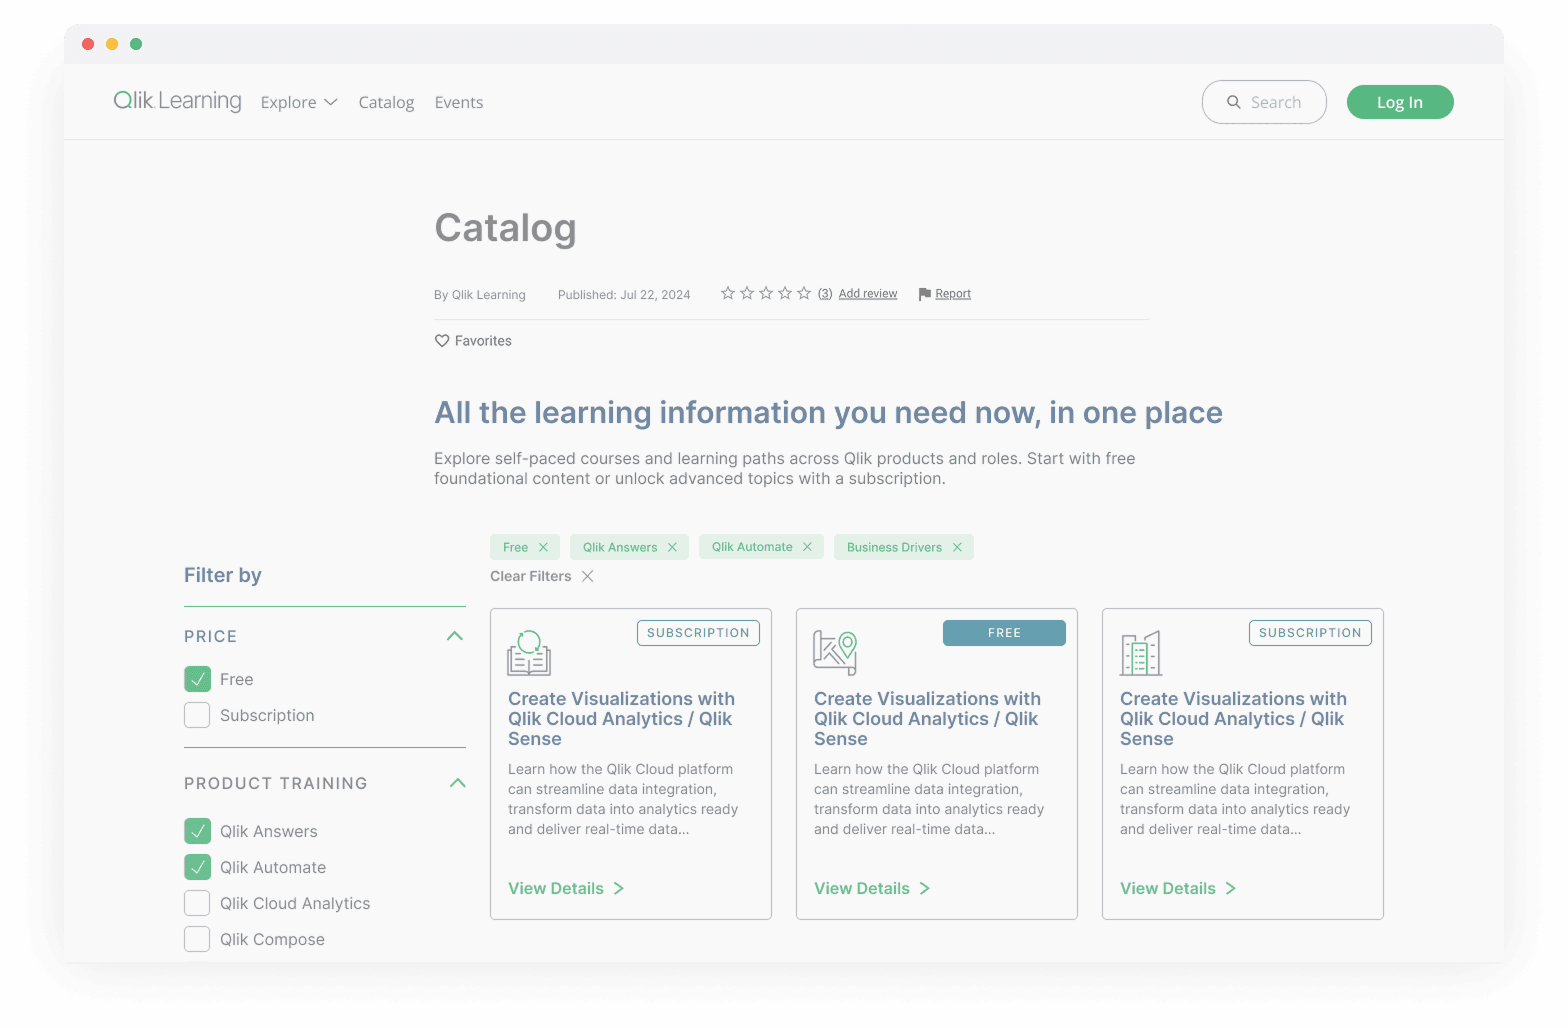Viewport: 1568px width, 1028px height.
Task: Remove the Business Drivers filter chip
Action: click(x=957, y=547)
